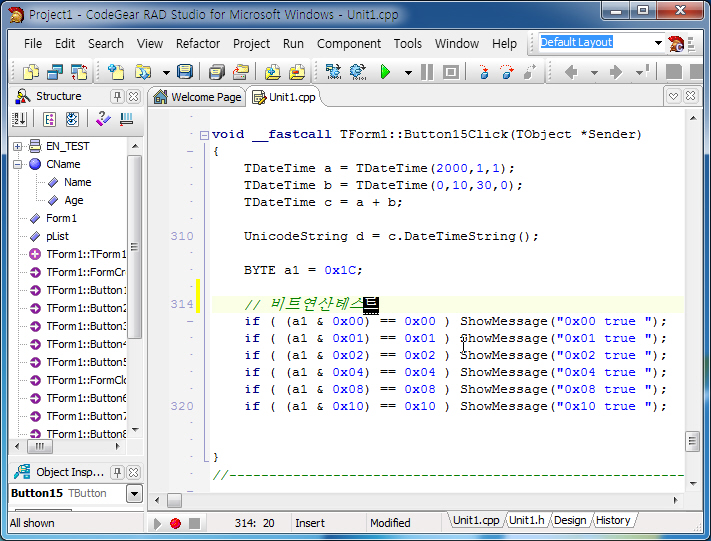Click the Pause program toolbar icon

coord(427,72)
